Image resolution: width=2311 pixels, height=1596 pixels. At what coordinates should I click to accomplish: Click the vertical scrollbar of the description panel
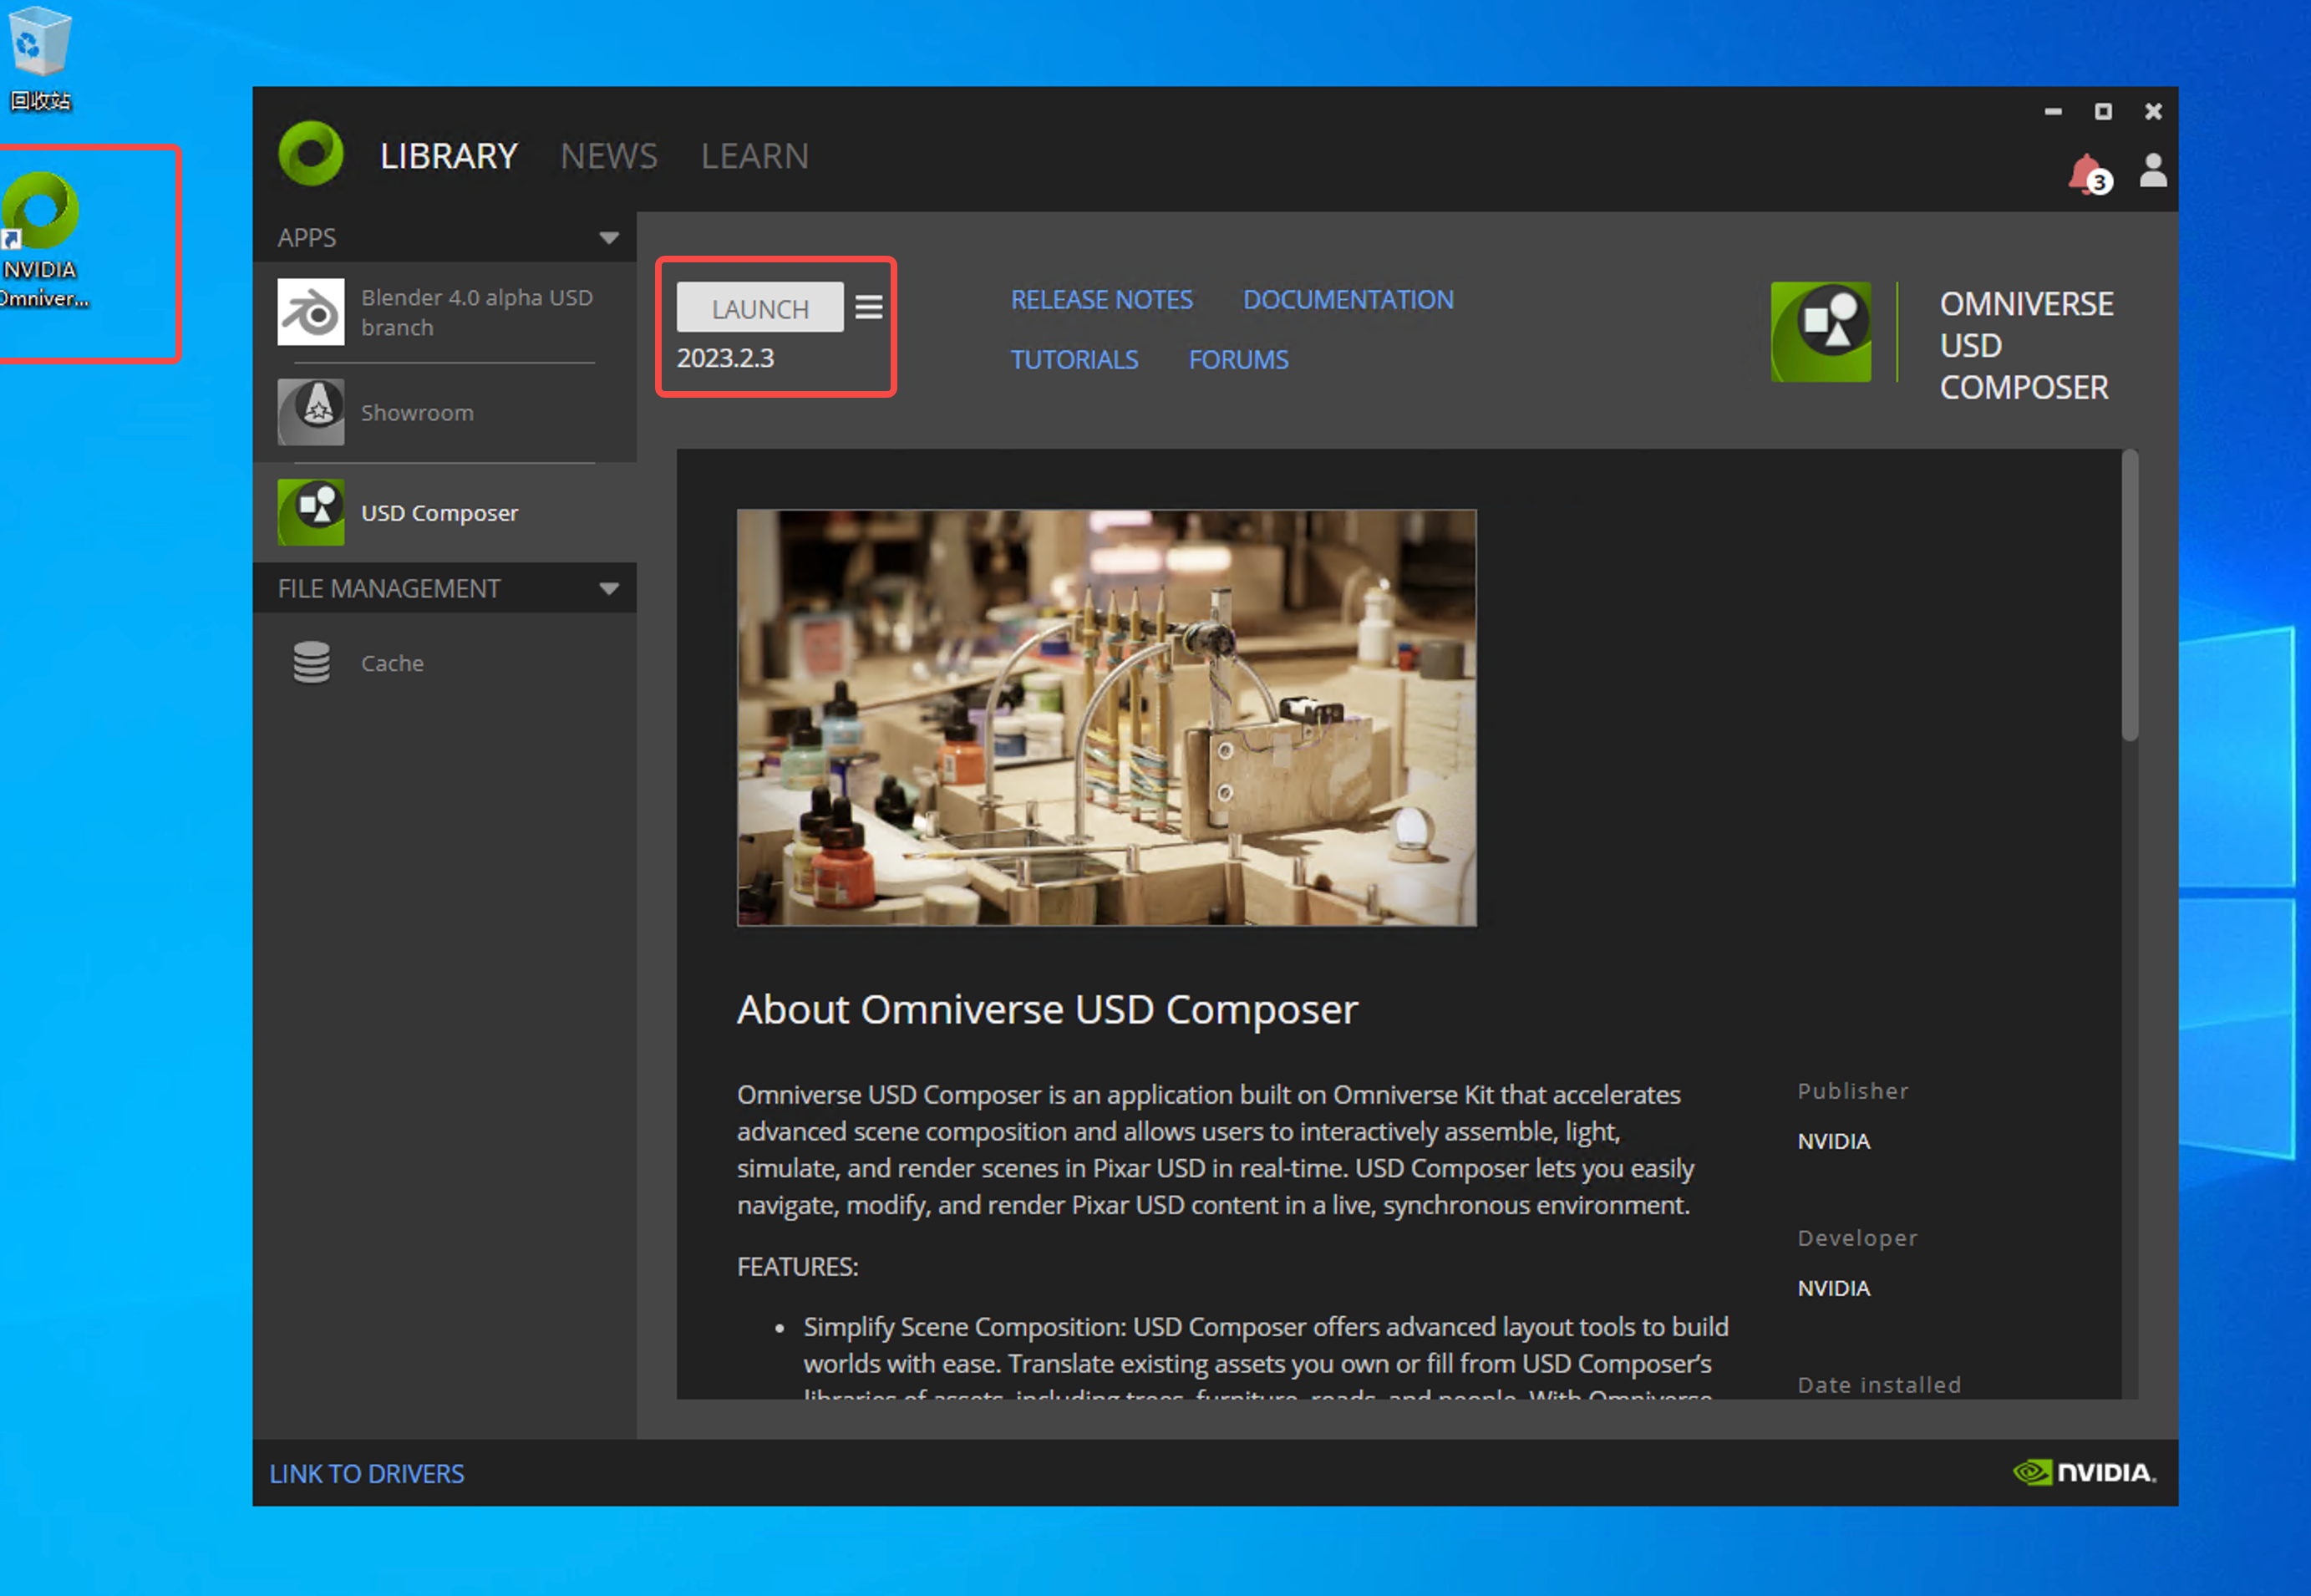click(x=2130, y=596)
